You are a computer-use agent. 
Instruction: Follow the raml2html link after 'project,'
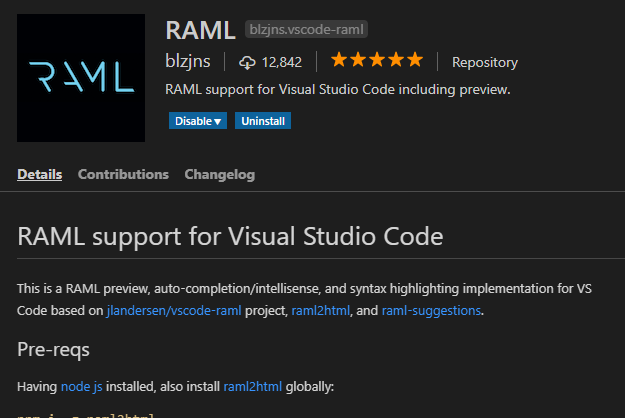(x=320, y=310)
